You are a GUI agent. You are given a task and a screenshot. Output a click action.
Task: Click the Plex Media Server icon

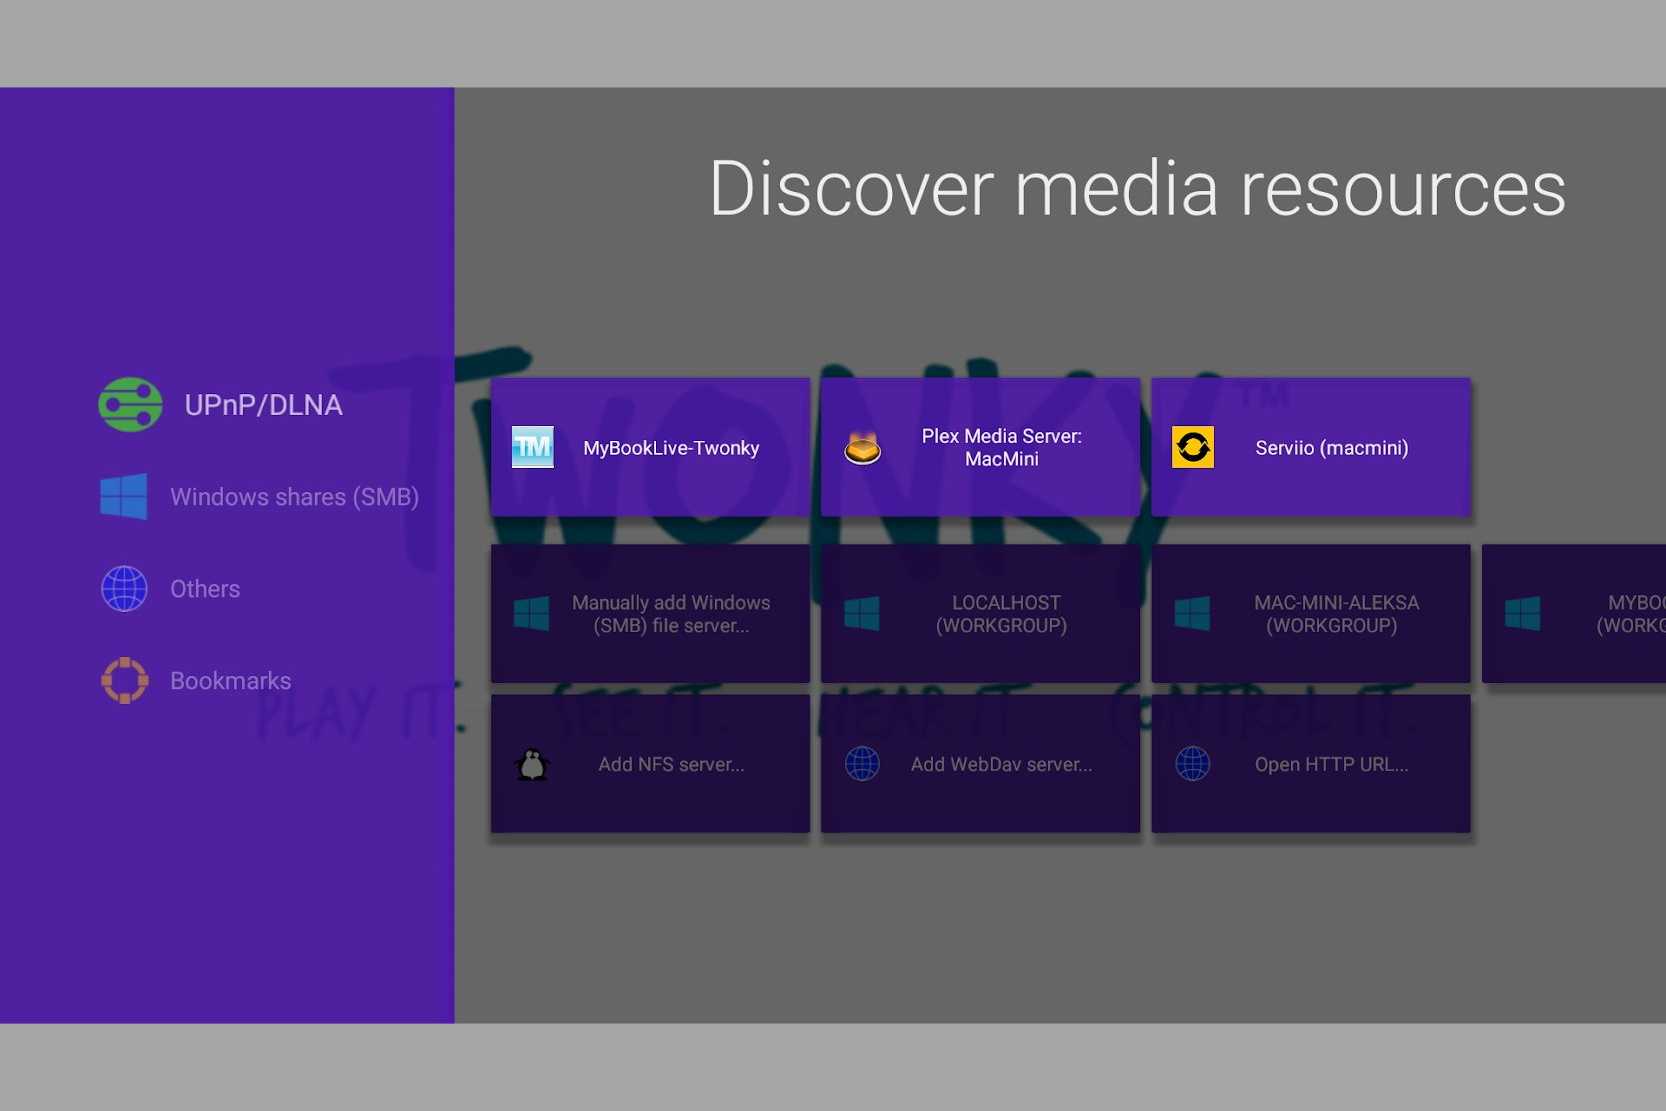click(862, 448)
